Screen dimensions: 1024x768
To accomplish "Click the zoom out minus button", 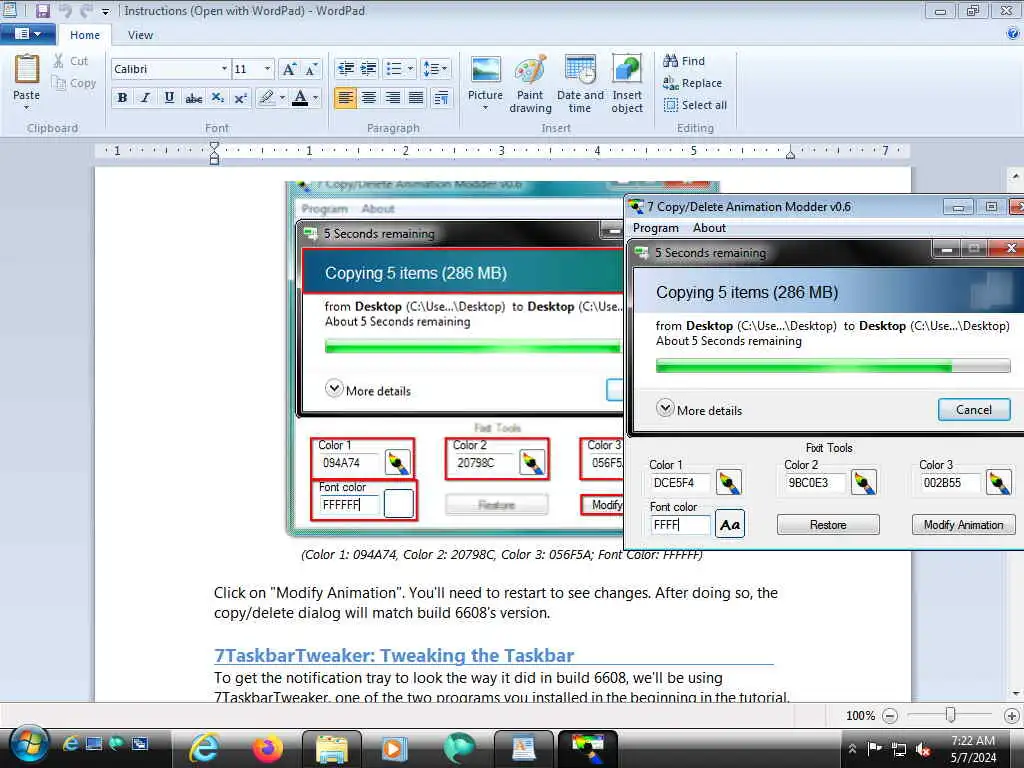I will tap(889, 716).
